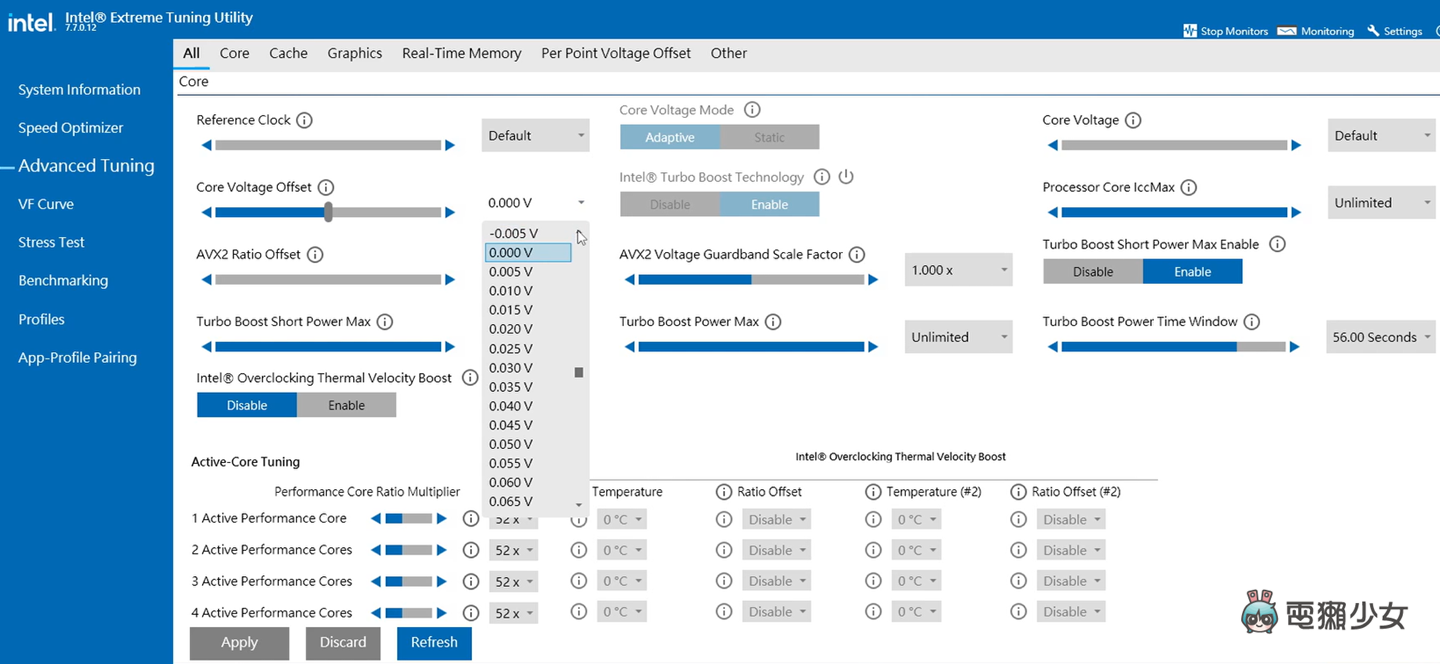
Task: Switch to the Graphics tab
Action: (x=355, y=53)
